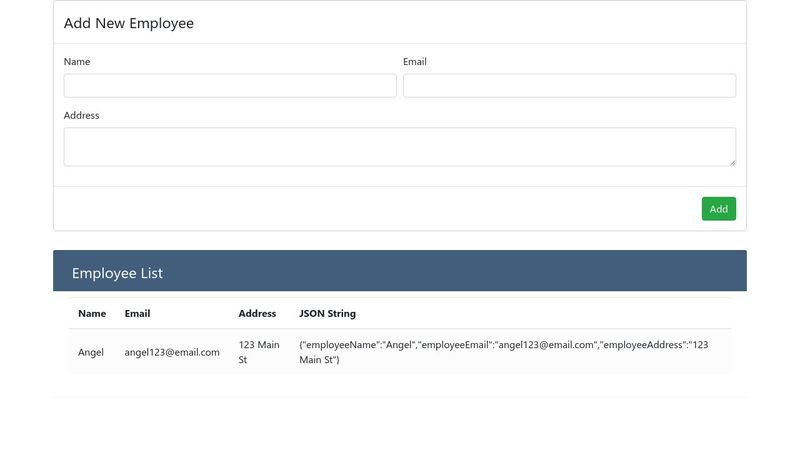800x450 pixels.
Task: Select the Address column header in the table
Action: pos(257,314)
